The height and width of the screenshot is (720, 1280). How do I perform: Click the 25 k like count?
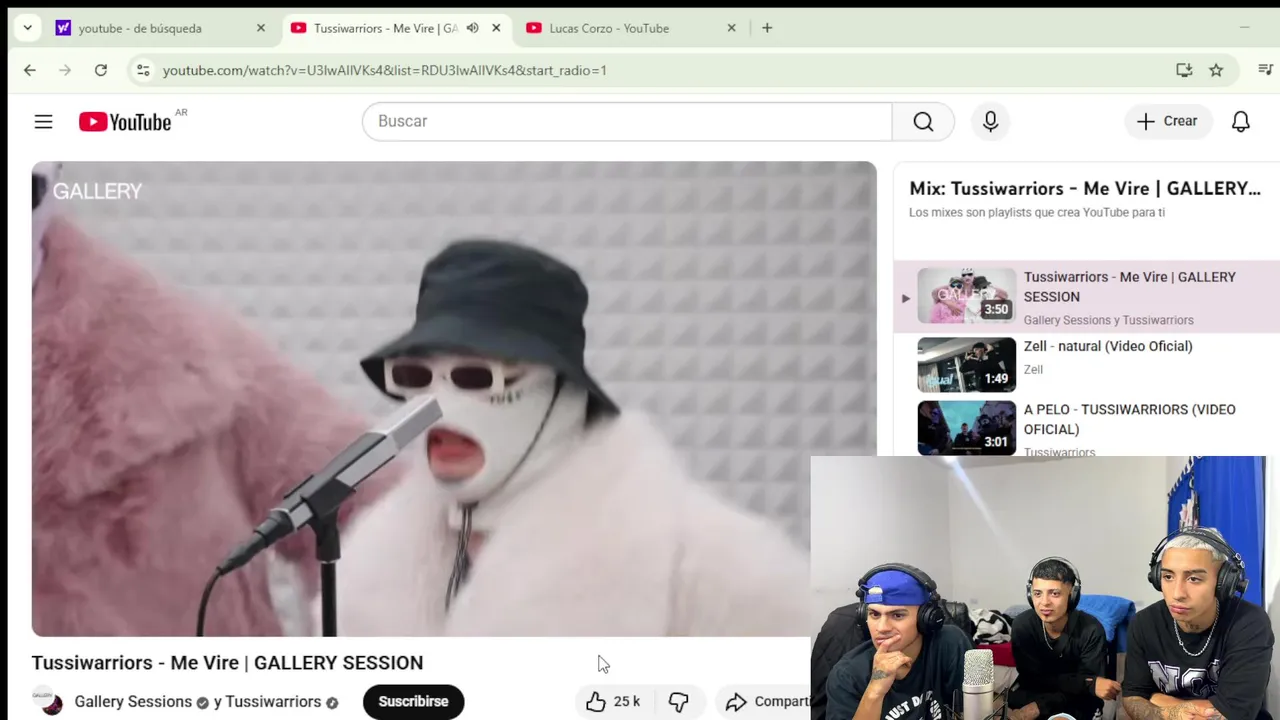[627, 702]
